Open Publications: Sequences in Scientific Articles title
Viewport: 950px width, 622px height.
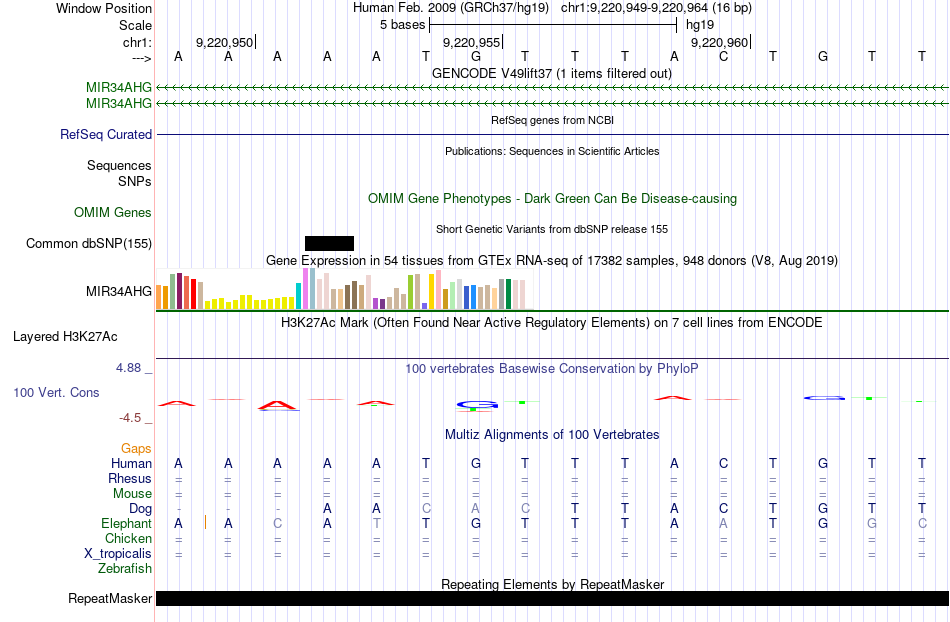coord(552,151)
